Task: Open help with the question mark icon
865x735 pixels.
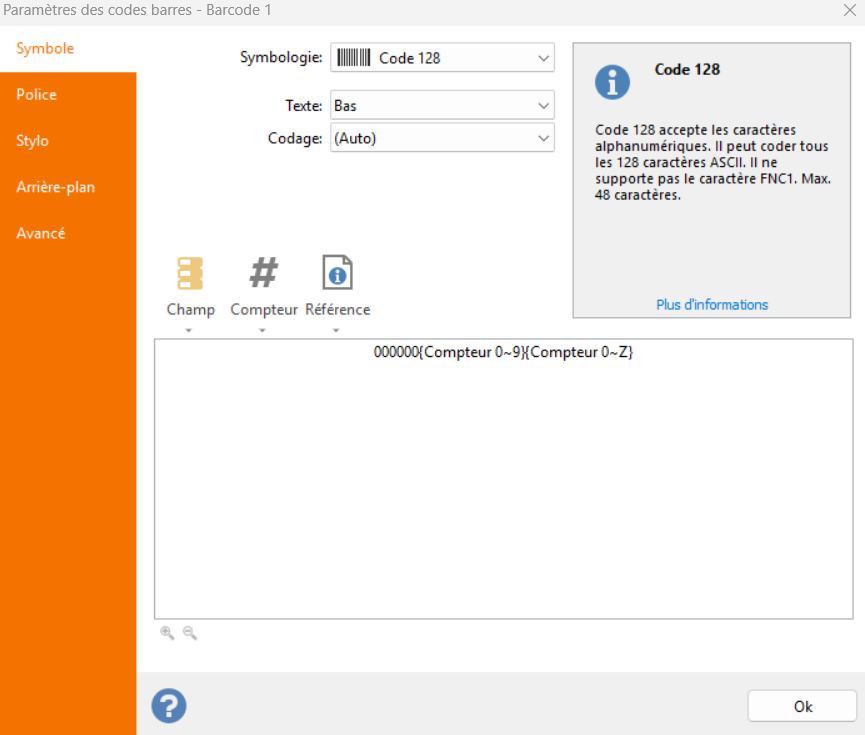Action: coord(169,706)
